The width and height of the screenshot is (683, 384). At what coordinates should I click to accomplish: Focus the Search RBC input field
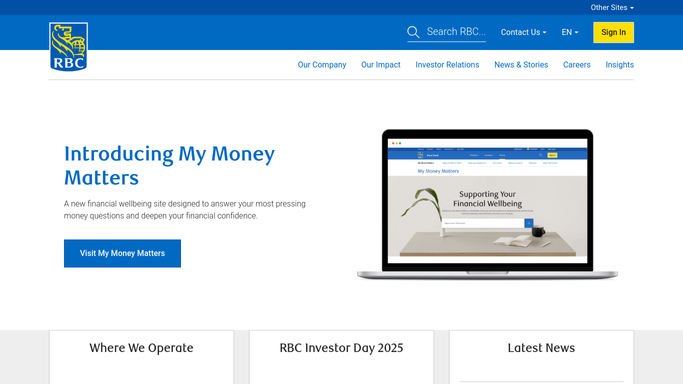[x=456, y=32]
